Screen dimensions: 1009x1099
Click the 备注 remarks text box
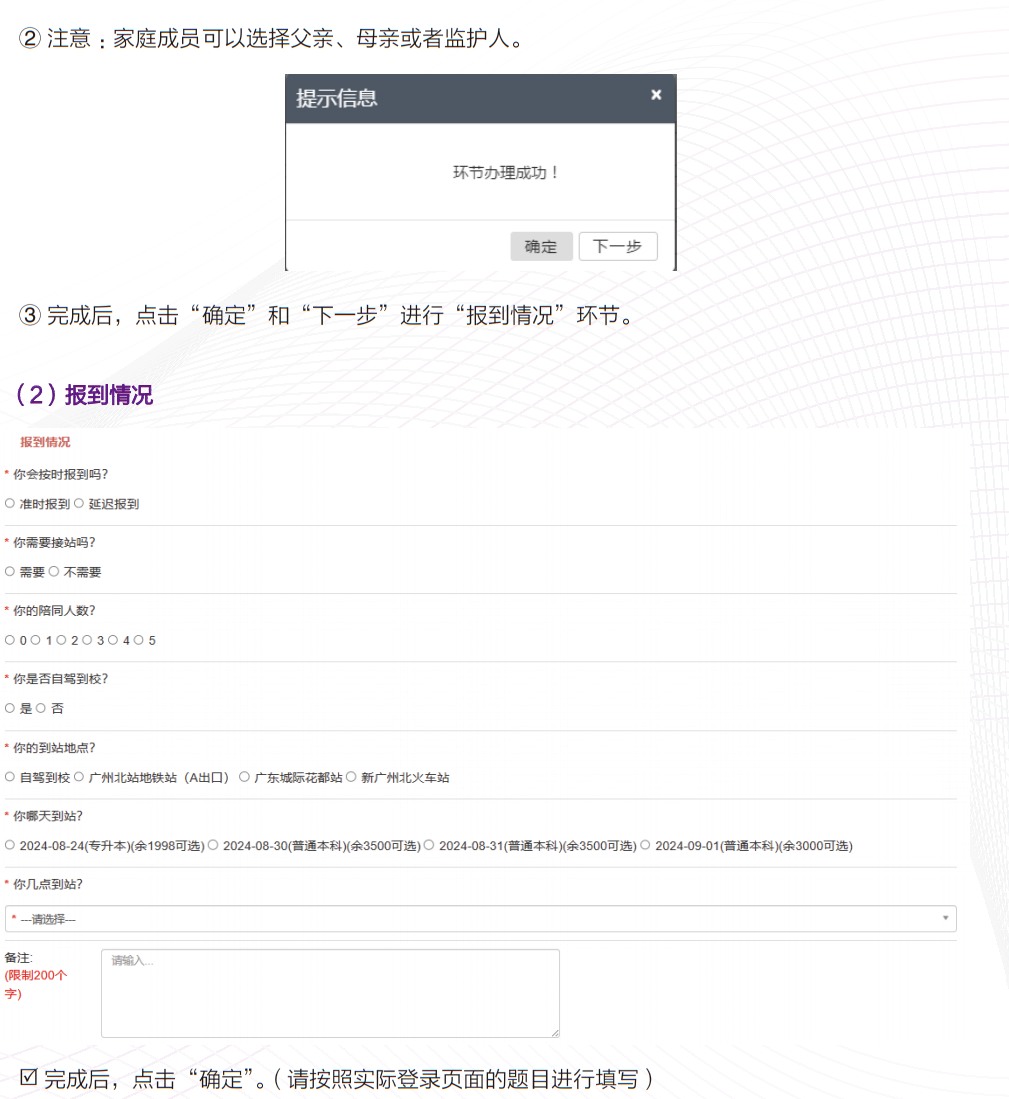tap(330, 990)
